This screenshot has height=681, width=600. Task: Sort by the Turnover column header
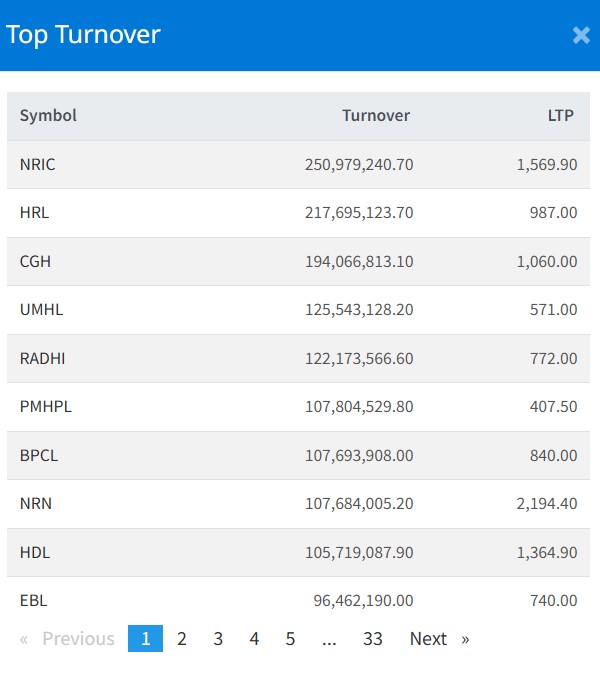[376, 115]
